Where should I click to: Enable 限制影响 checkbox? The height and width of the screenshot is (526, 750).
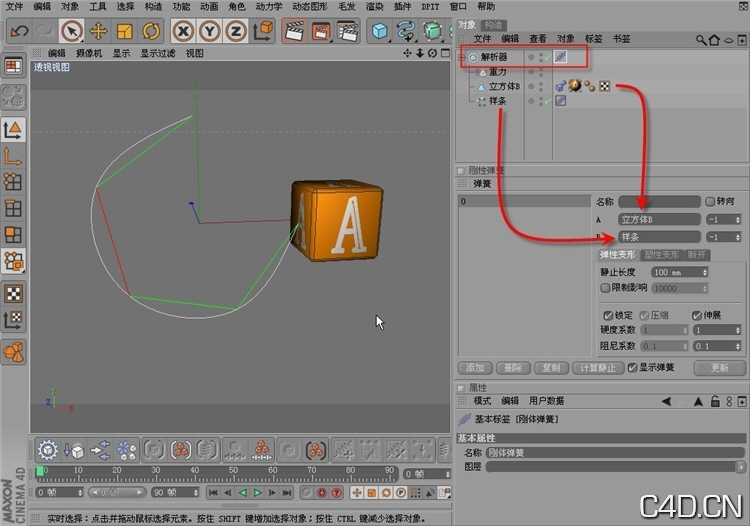[605, 288]
